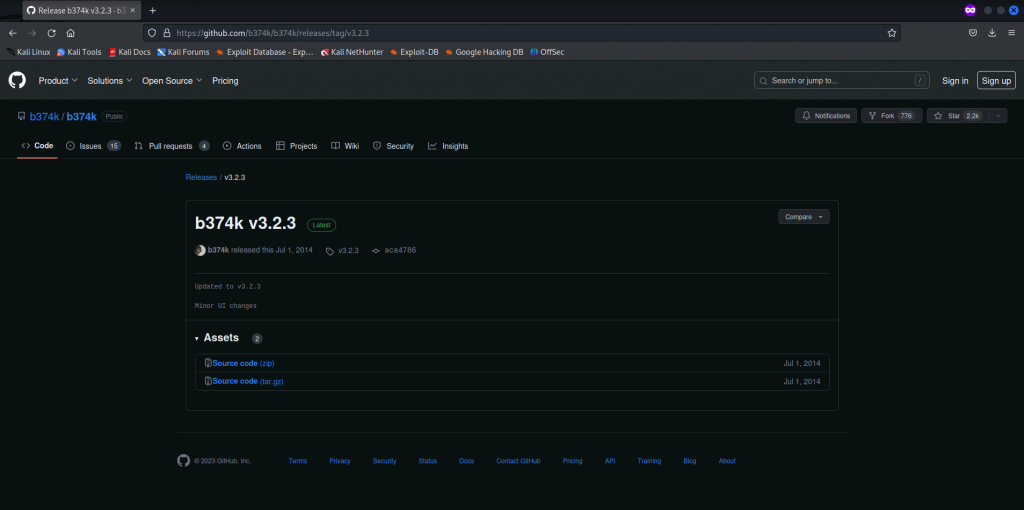Save to Pocket icon in toolbar
The height and width of the screenshot is (510, 1024).
tap(972, 33)
